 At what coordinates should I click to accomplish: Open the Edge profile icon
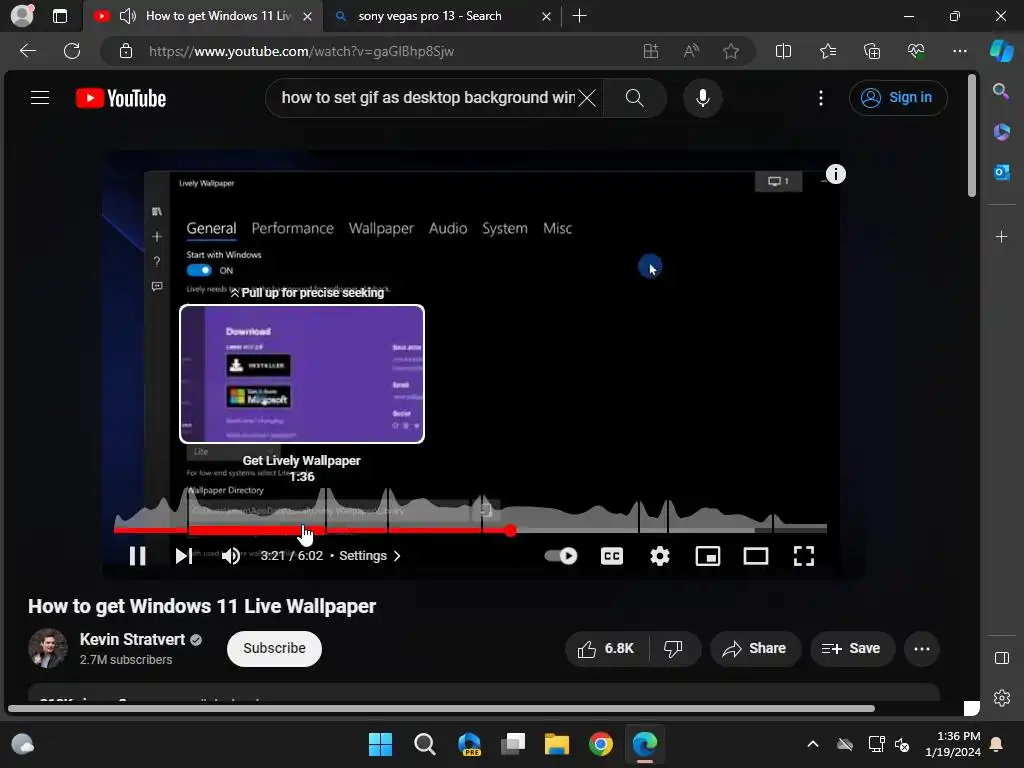coord(22,15)
